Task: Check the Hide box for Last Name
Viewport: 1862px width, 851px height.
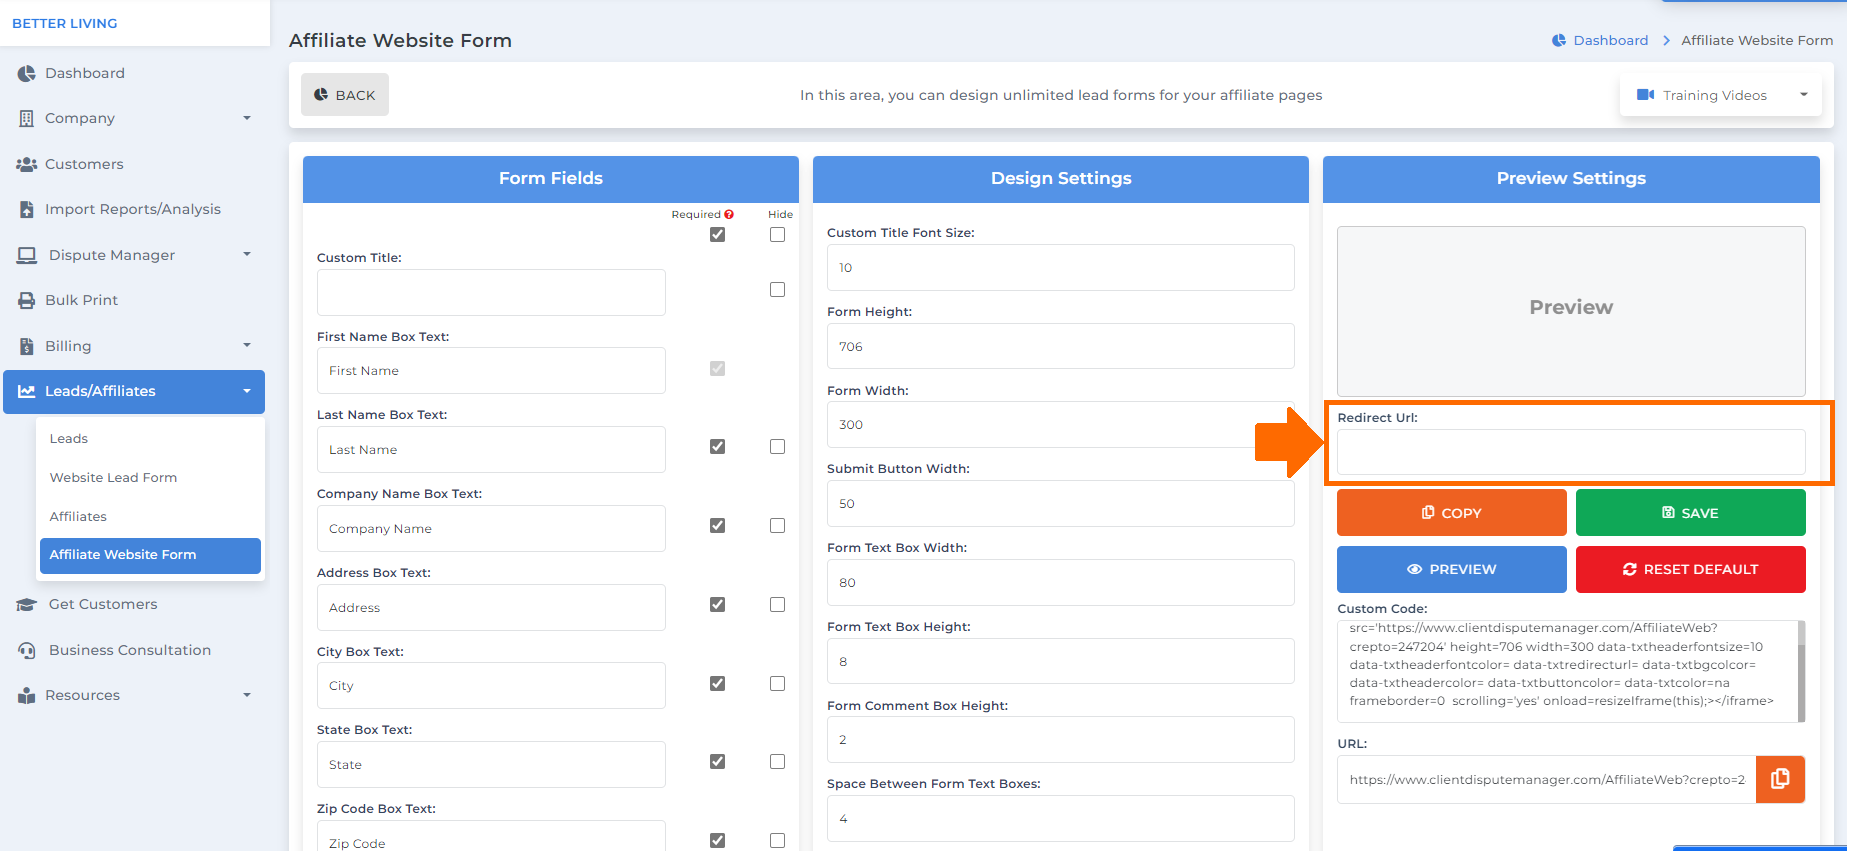Action: click(x=777, y=446)
